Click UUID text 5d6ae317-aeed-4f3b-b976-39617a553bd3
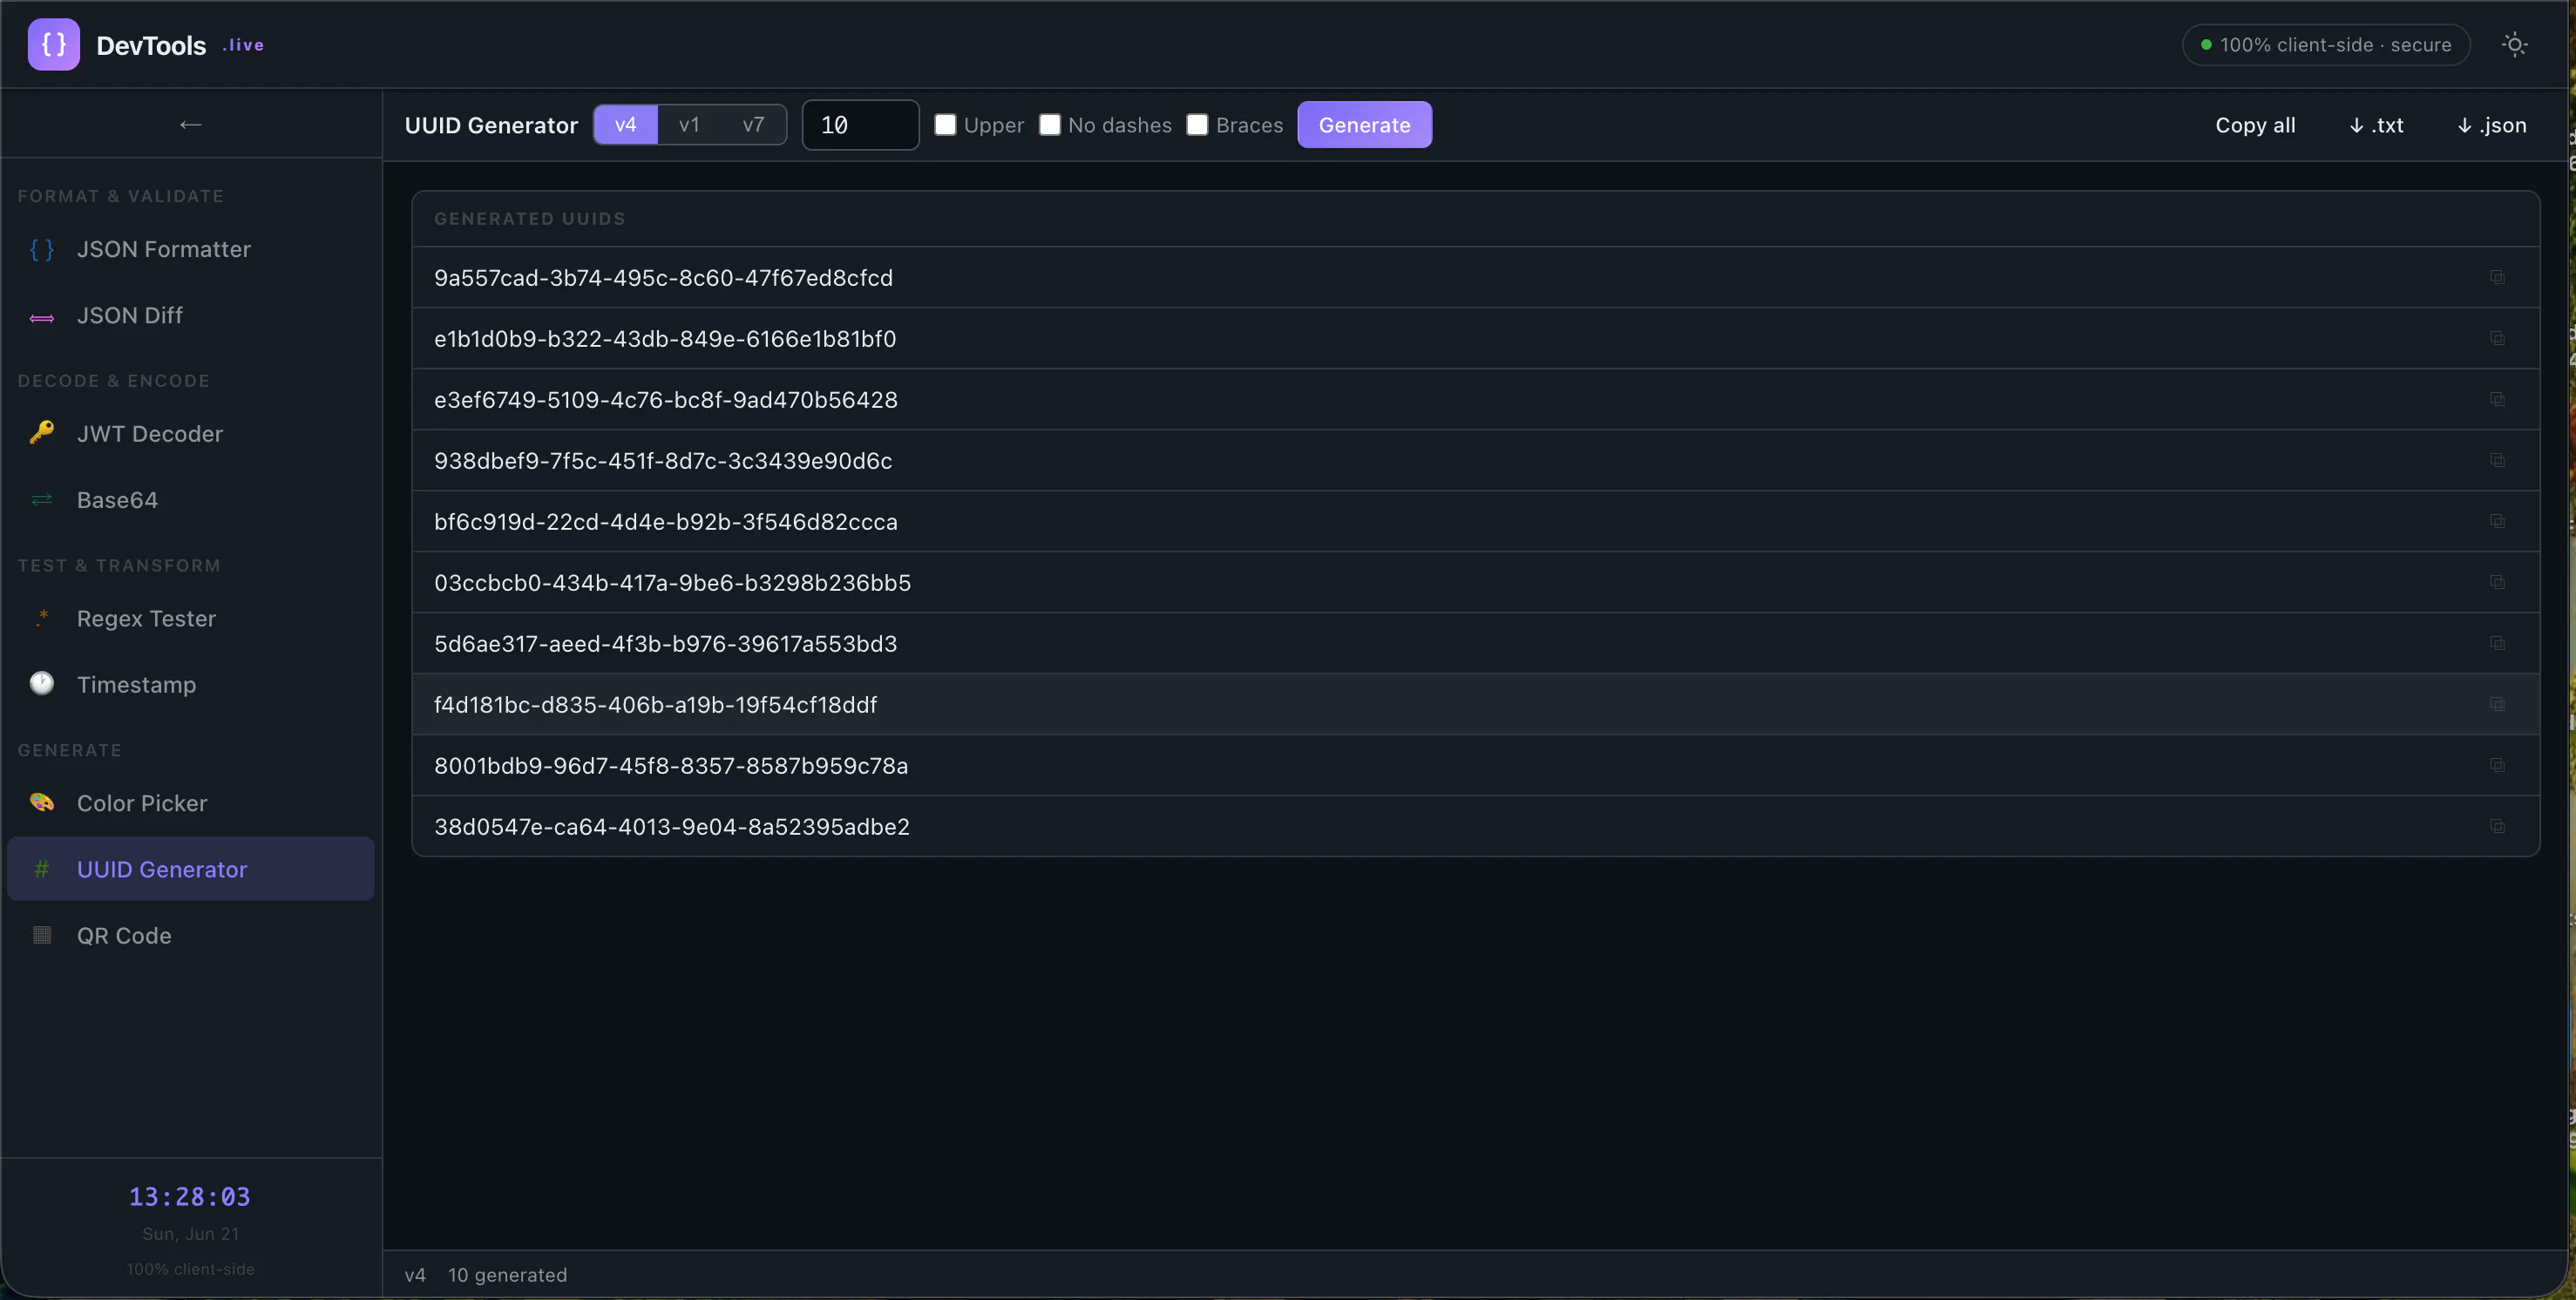Viewport: 2576px width, 1300px height. [x=665, y=643]
